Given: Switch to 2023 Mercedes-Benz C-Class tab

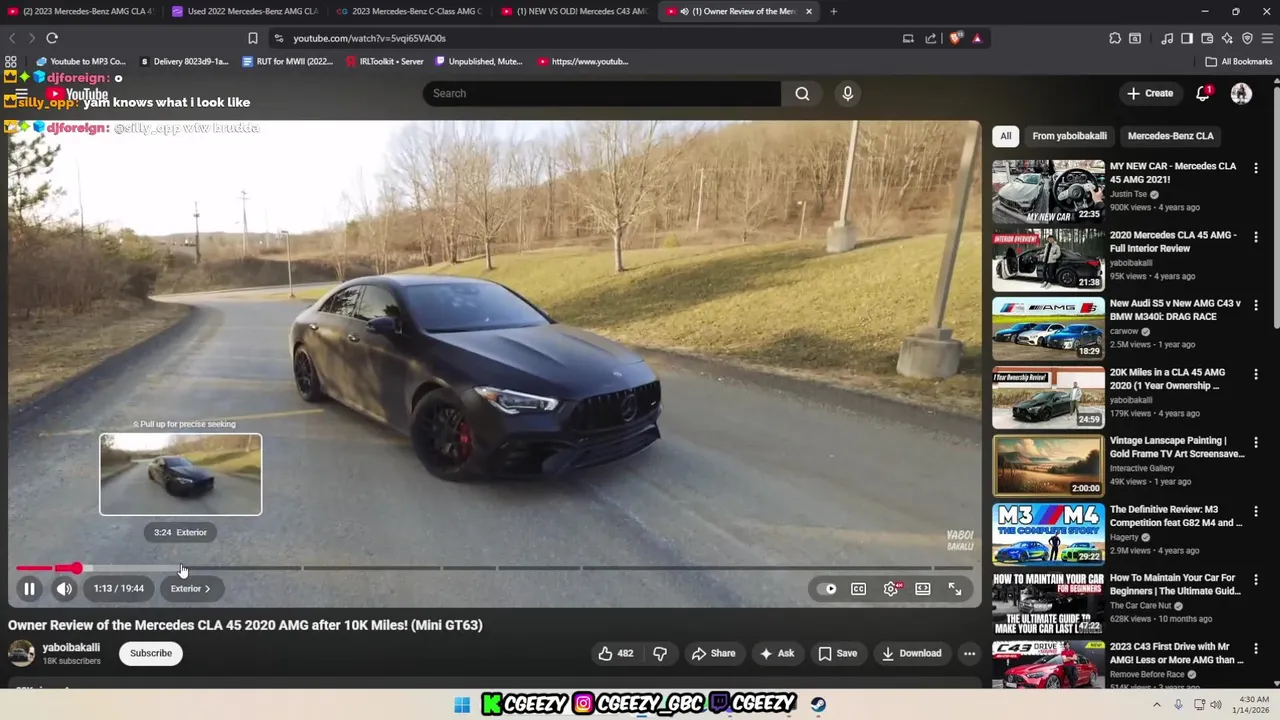Looking at the screenshot, I should 410,11.
